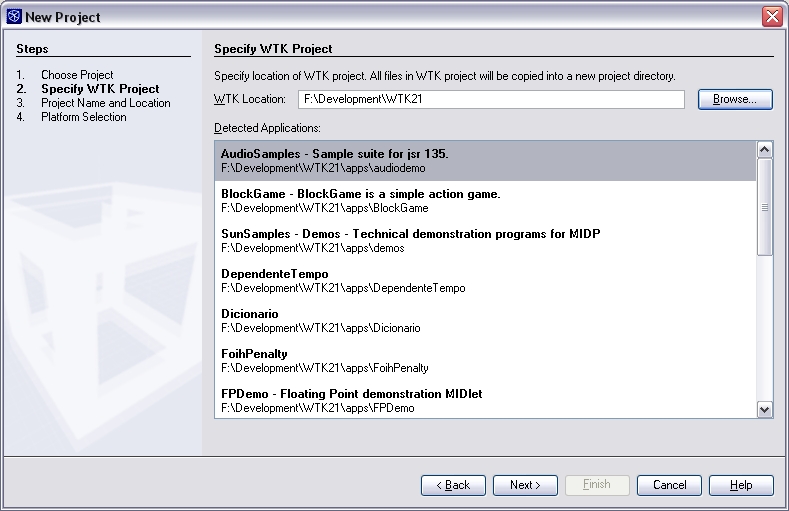
Task: Choose FPDemo Floating Point demonstration MIDlet
Action: (x=485, y=400)
